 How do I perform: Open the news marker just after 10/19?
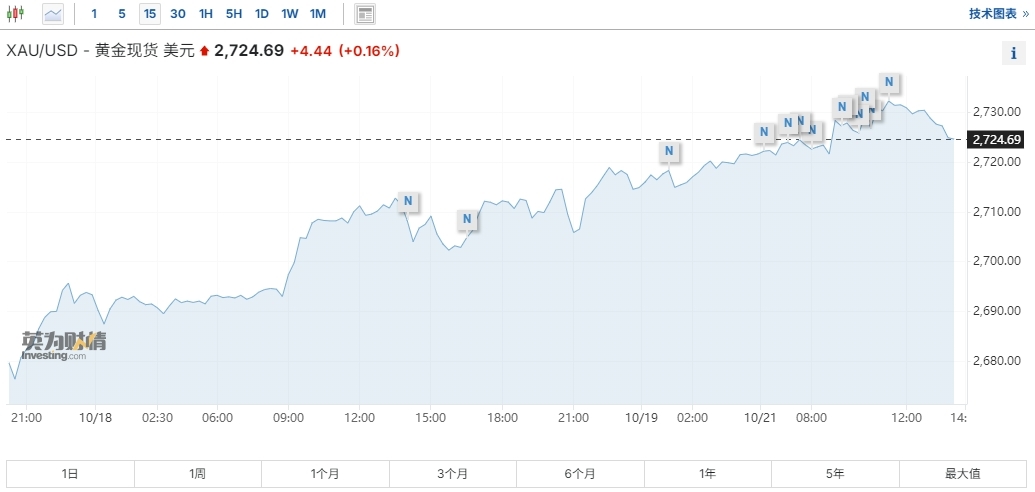tap(670, 152)
